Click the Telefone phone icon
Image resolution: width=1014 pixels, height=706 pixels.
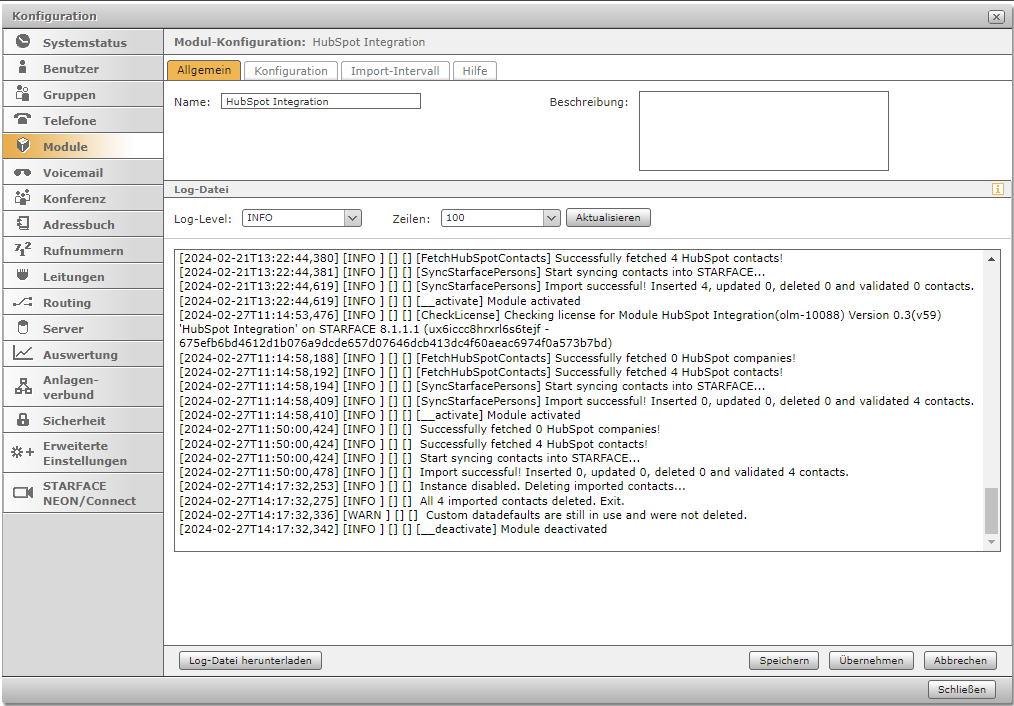(x=22, y=120)
